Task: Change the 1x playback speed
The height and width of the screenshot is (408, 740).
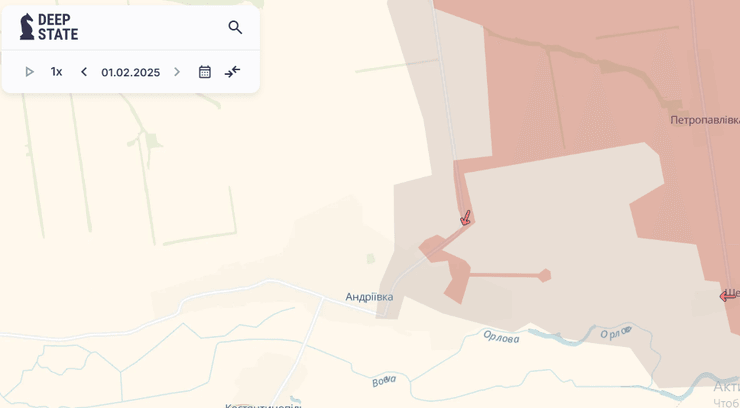Action: (57, 72)
